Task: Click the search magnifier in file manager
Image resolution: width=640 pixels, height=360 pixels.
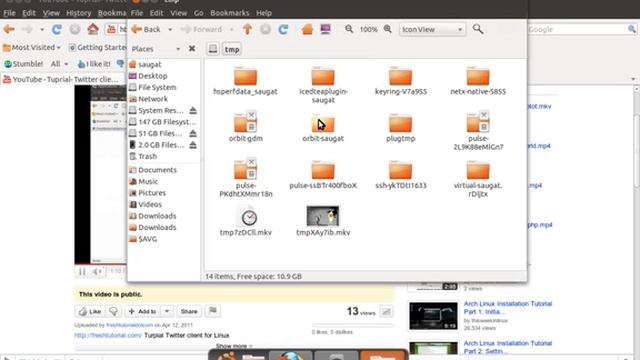Action: [478, 29]
